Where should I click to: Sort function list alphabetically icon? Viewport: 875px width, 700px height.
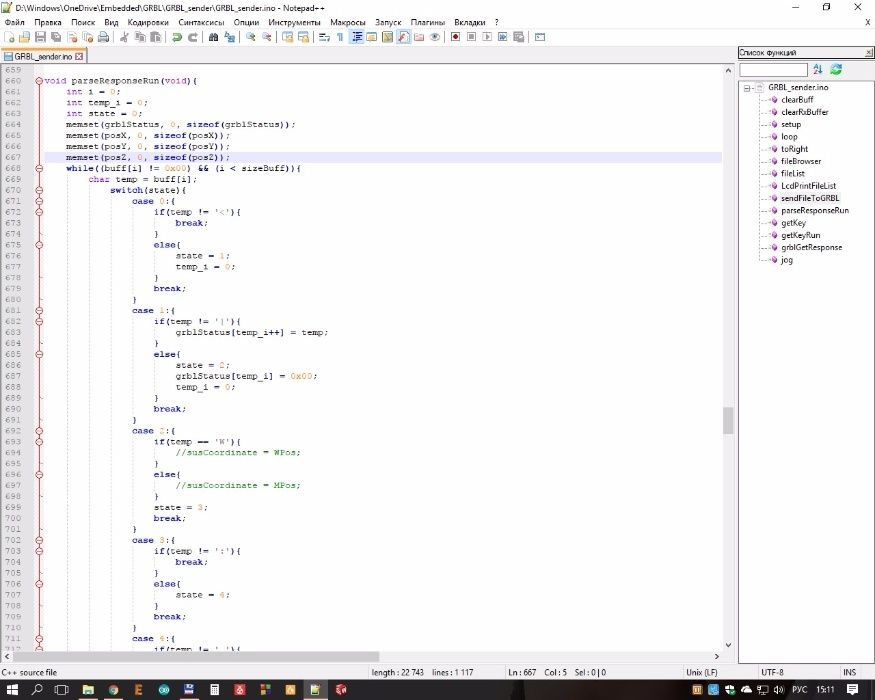[818, 70]
